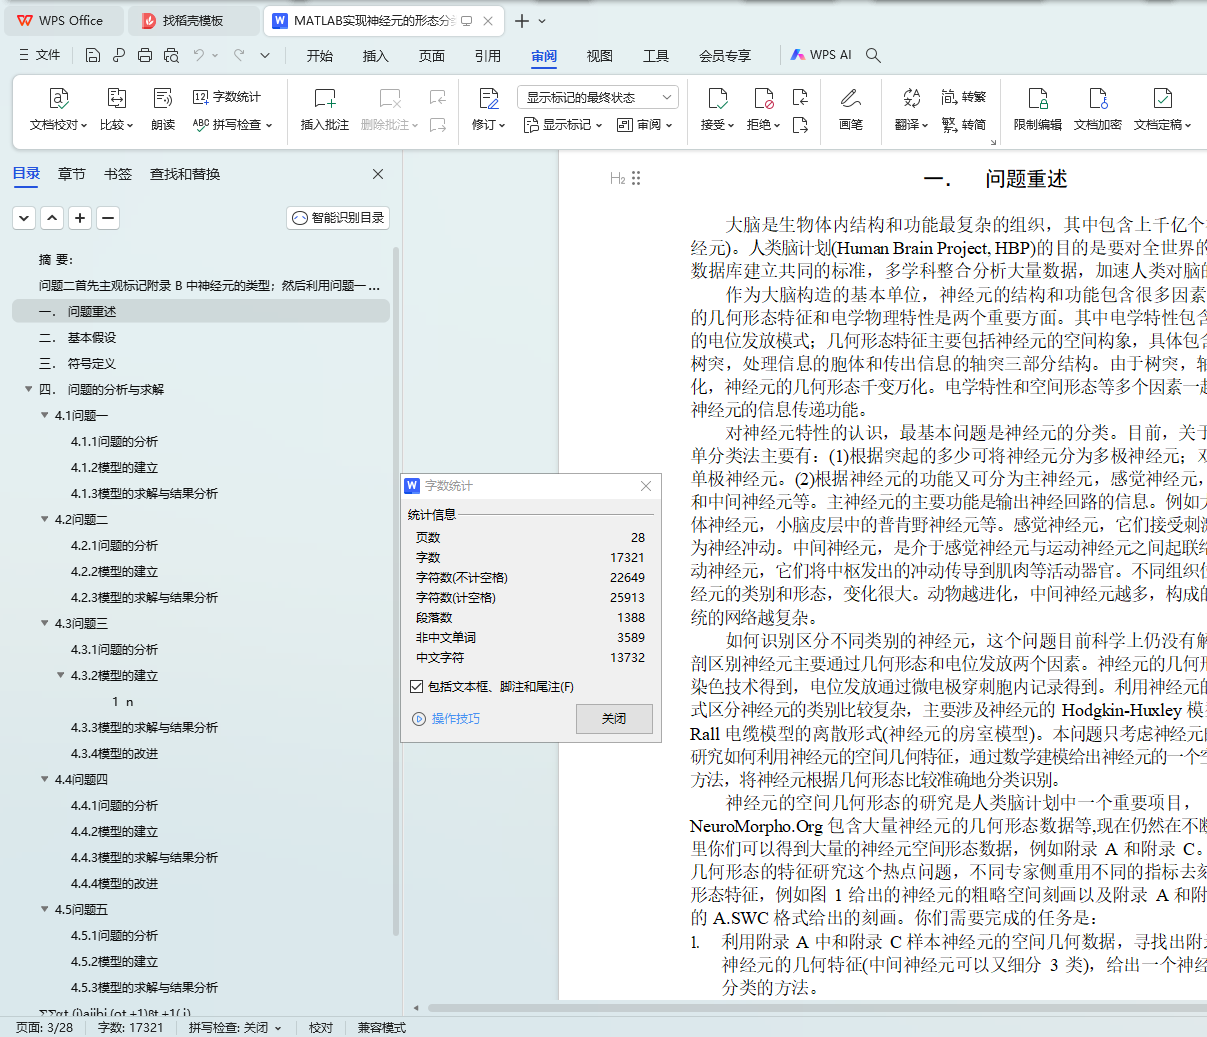
Task: Select 4.4.2模型的建立 in outline
Action: tap(114, 831)
